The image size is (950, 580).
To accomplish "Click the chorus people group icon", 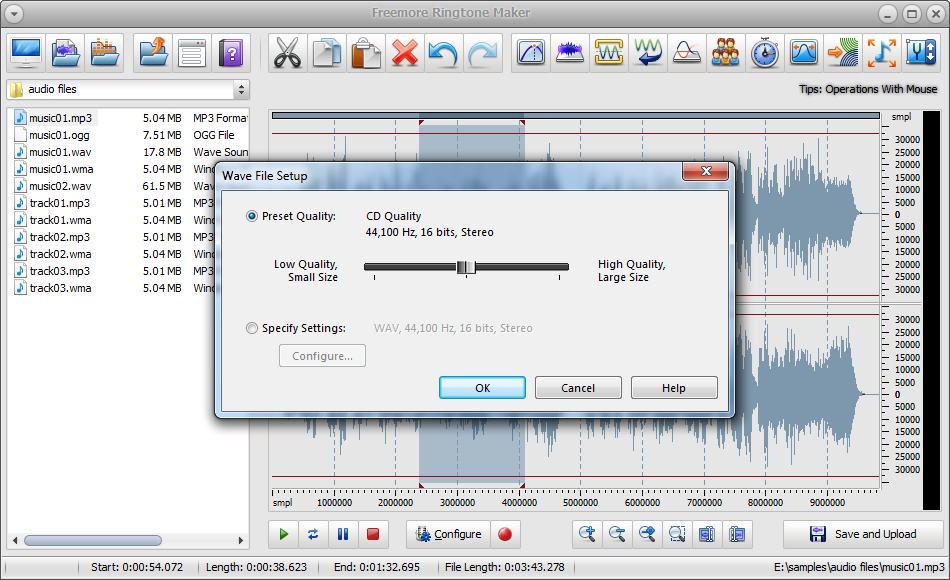I will (x=725, y=53).
